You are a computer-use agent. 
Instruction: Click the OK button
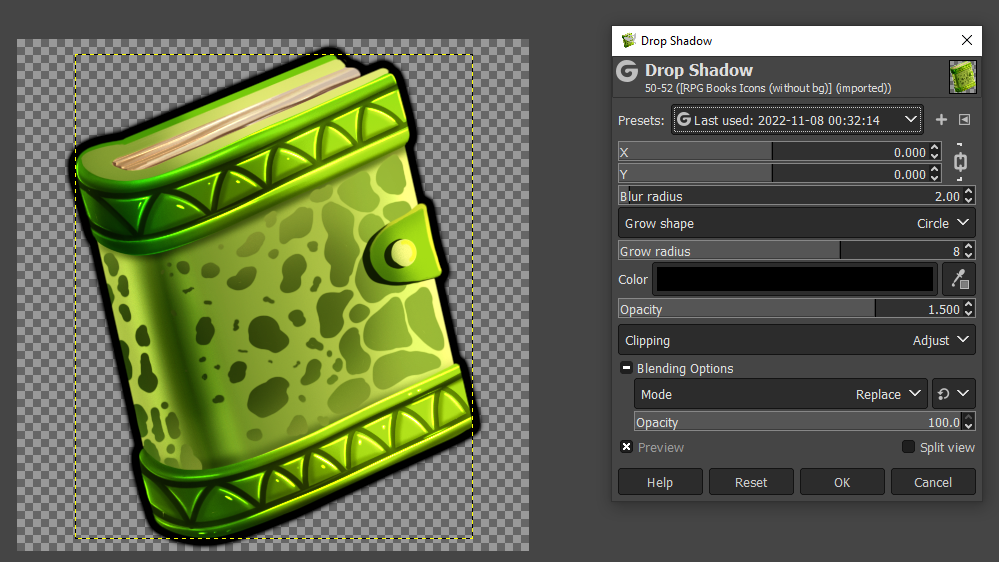click(842, 482)
